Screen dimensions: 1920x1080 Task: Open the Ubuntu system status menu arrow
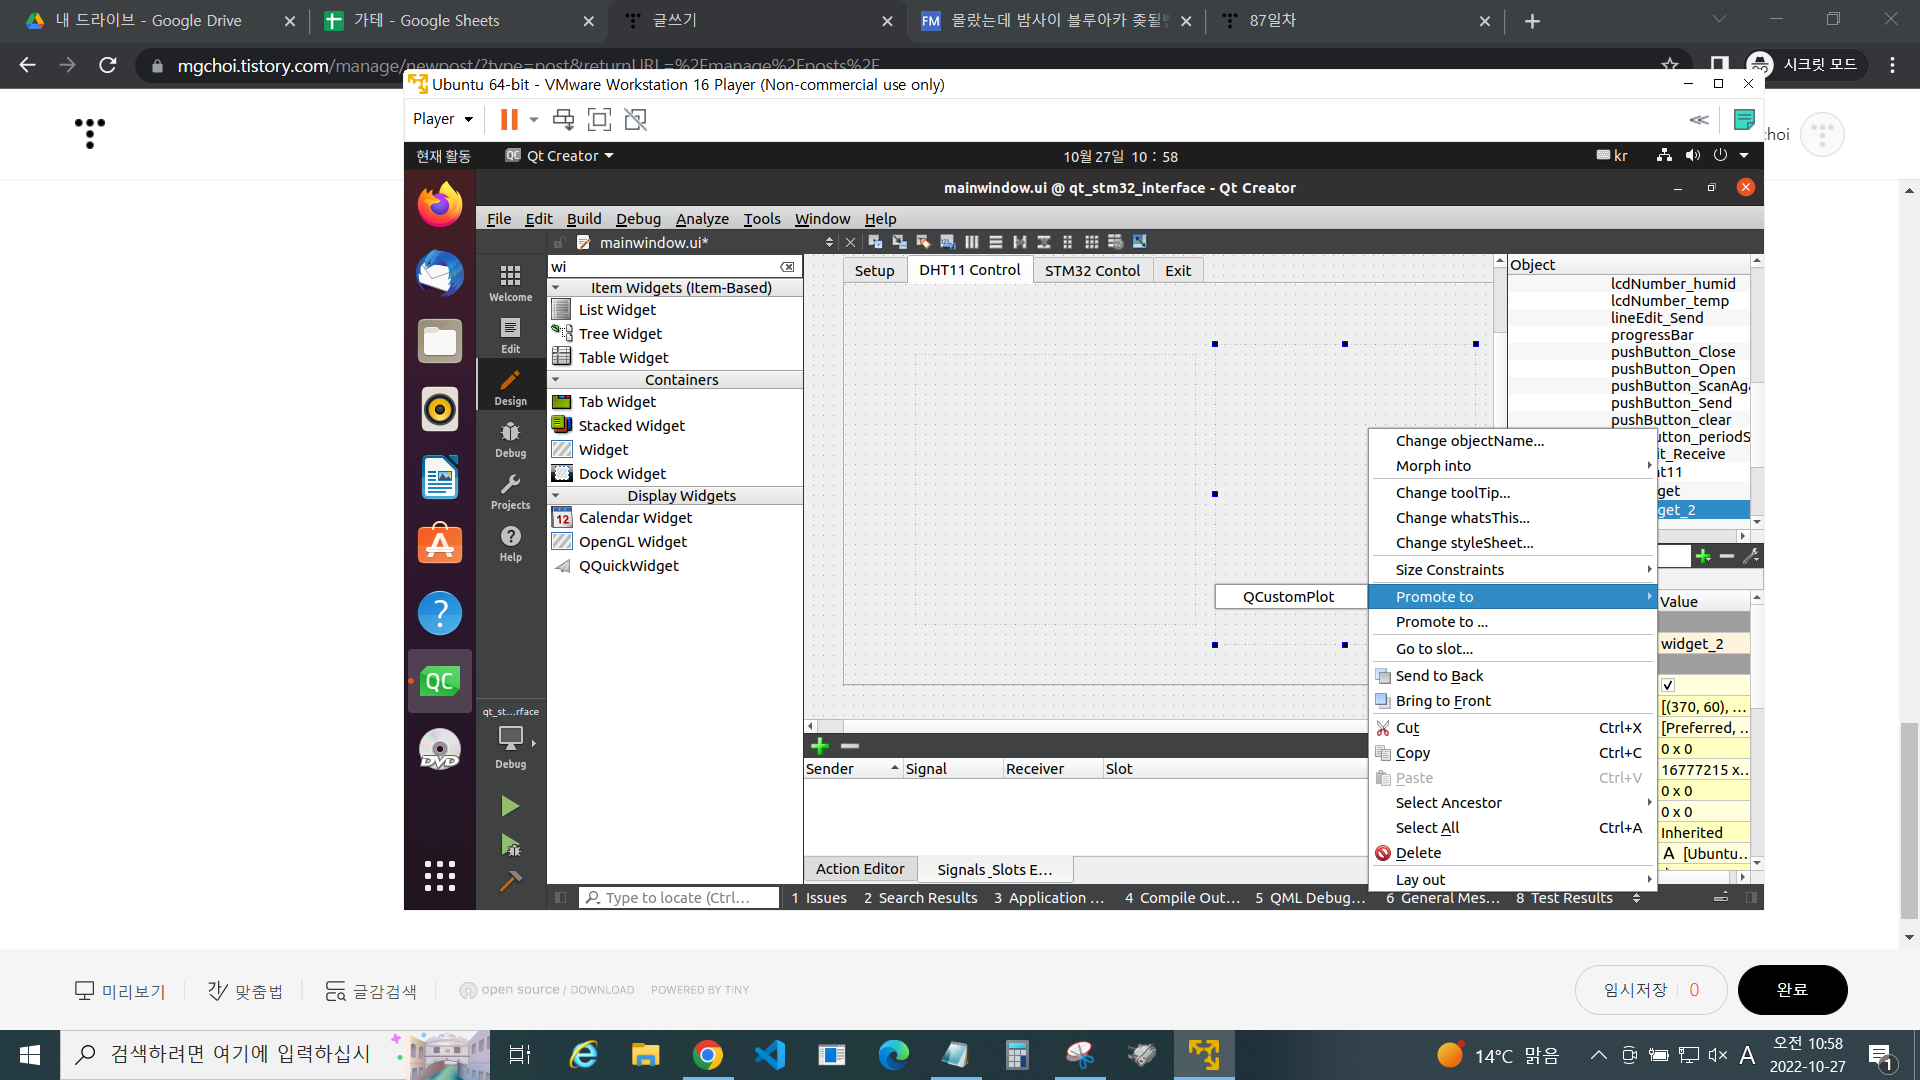tap(1744, 156)
